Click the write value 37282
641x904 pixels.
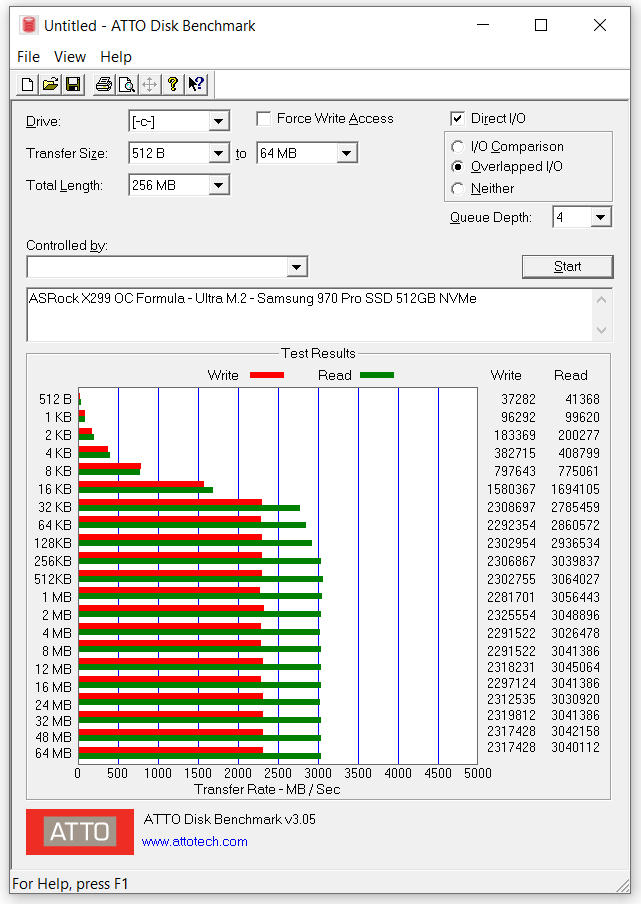coord(518,400)
